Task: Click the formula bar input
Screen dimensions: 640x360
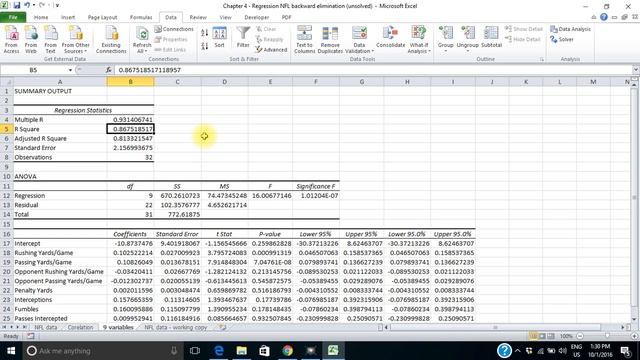Action: pos(373,70)
